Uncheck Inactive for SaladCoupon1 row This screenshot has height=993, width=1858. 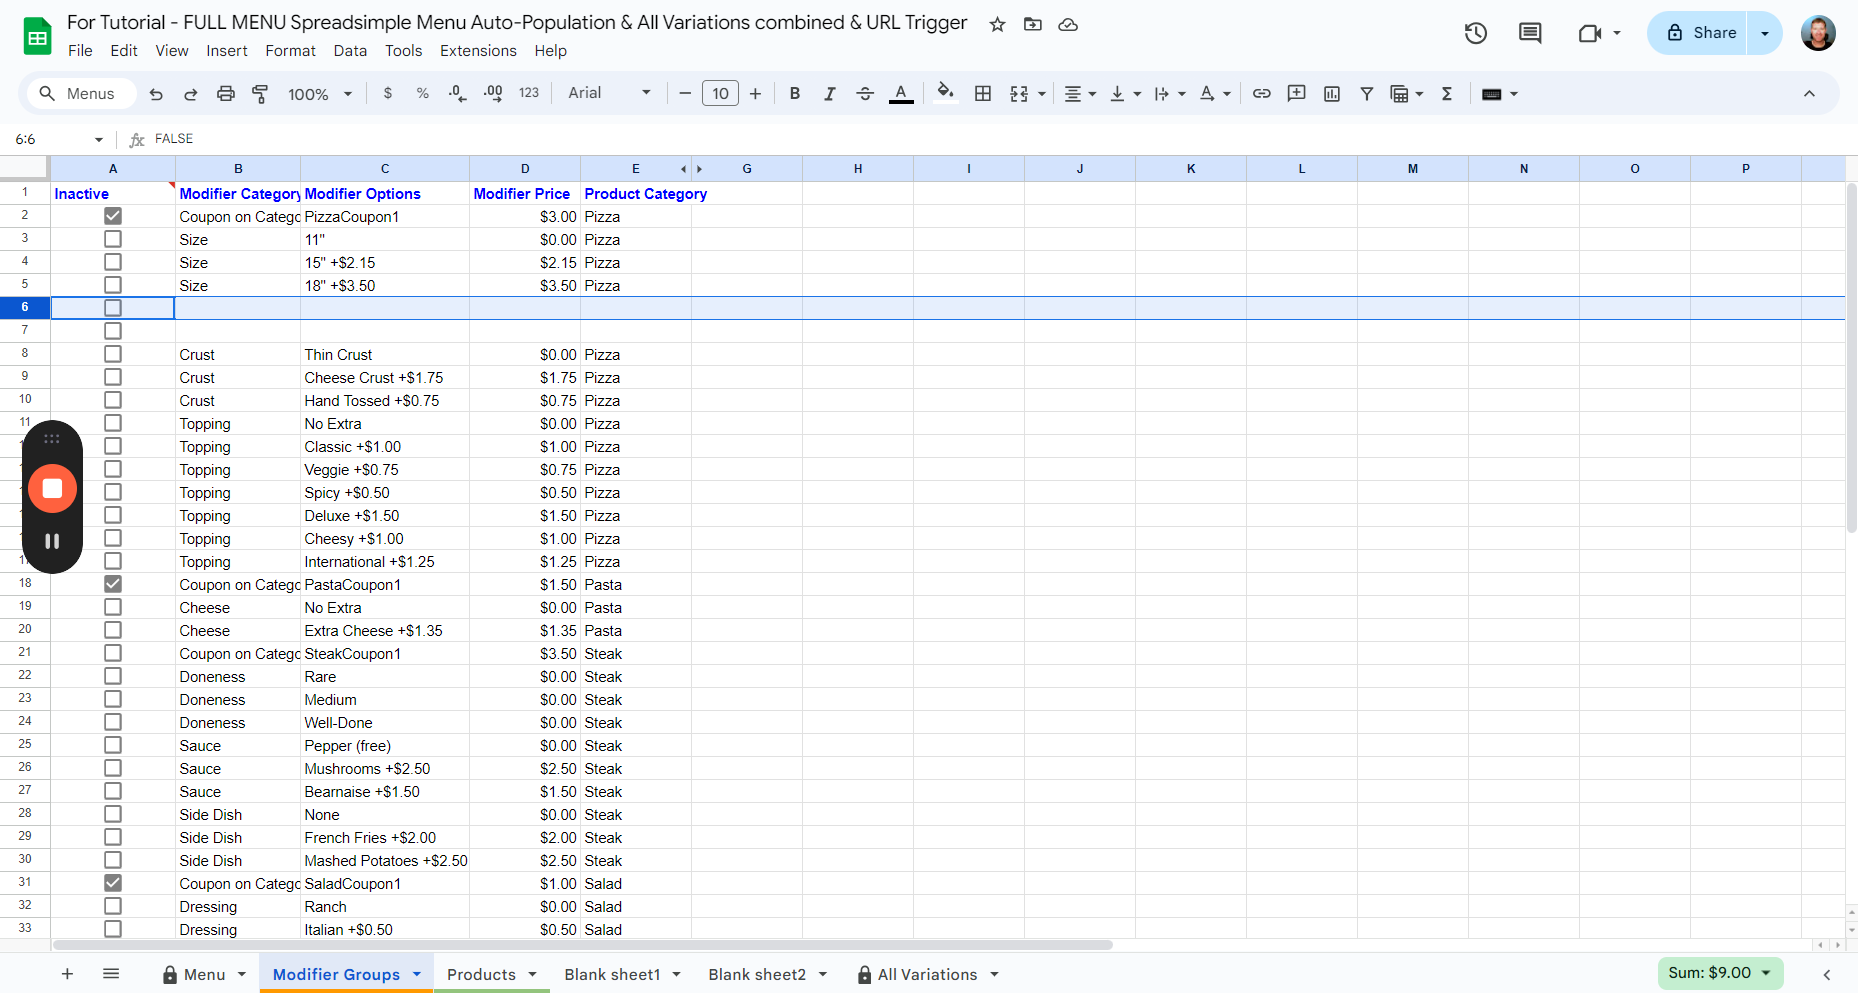pos(113,883)
